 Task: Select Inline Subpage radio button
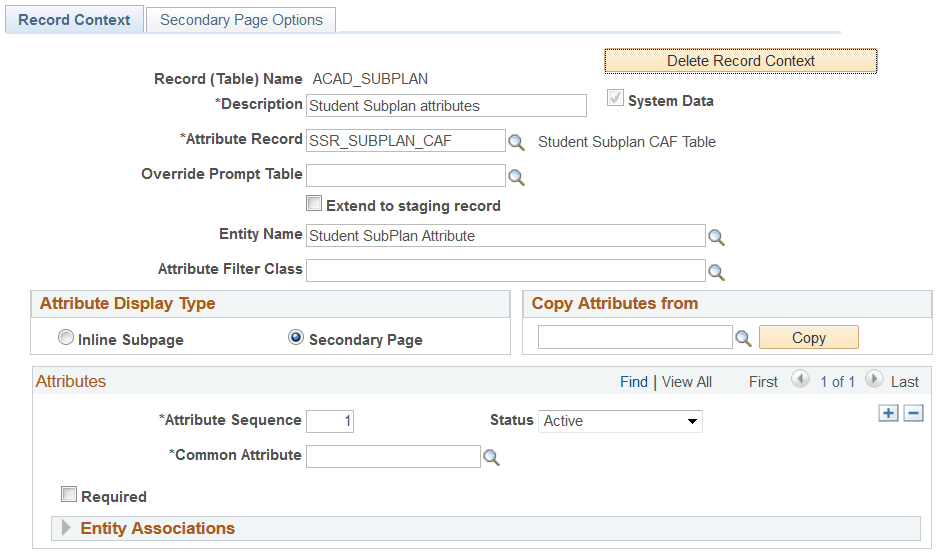pyautogui.click(x=67, y=338)
